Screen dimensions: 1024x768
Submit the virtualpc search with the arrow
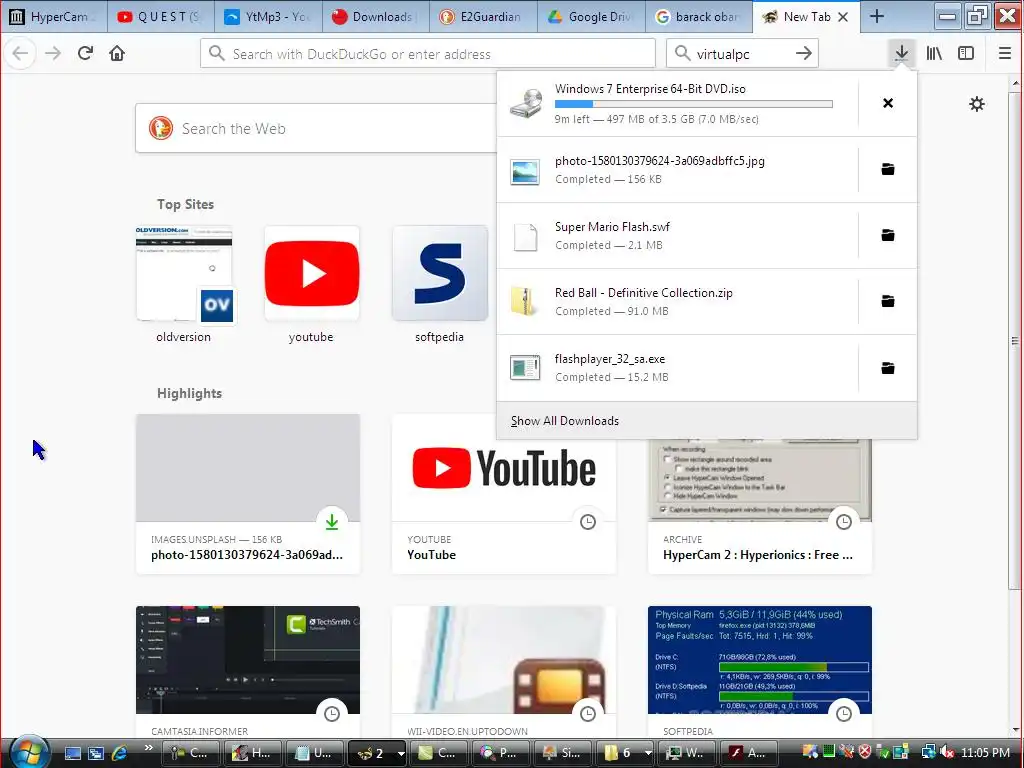tap(804, 54)
